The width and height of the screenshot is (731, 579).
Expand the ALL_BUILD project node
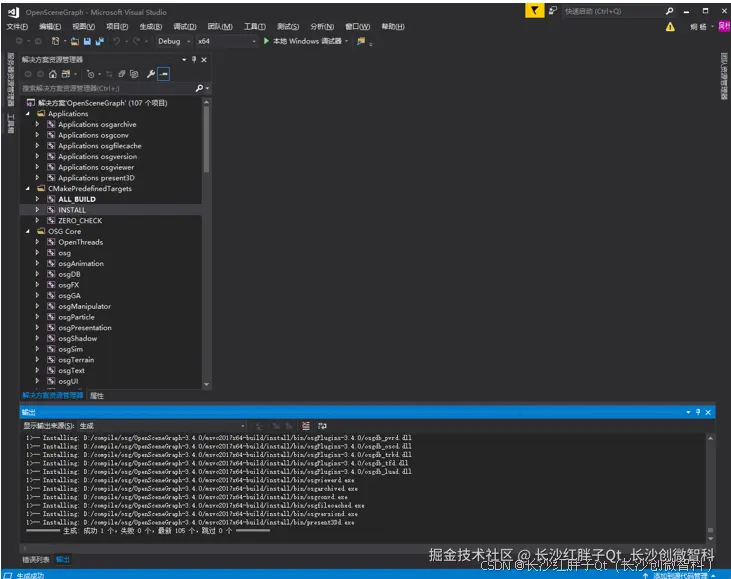tap(37, 199)
